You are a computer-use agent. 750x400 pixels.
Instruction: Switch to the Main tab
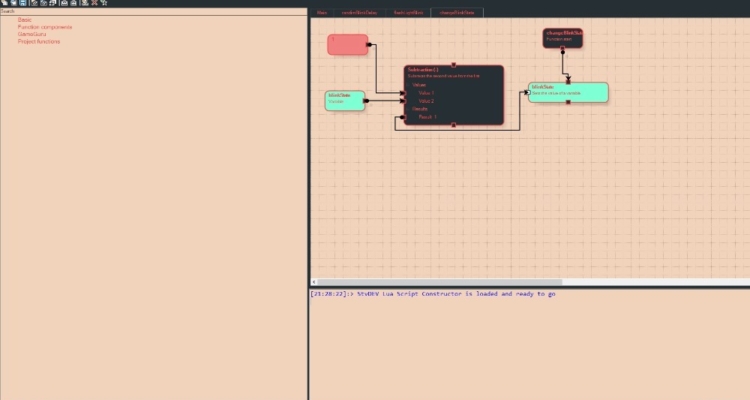(322, 12)
